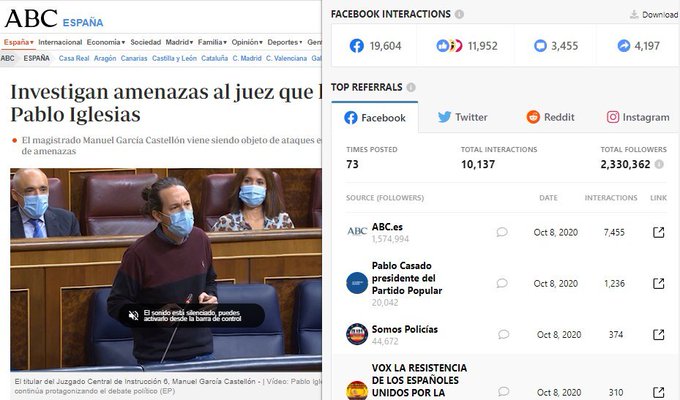
Task: Open the C. Valenciana regional link
Action: [x=286, y=58]
